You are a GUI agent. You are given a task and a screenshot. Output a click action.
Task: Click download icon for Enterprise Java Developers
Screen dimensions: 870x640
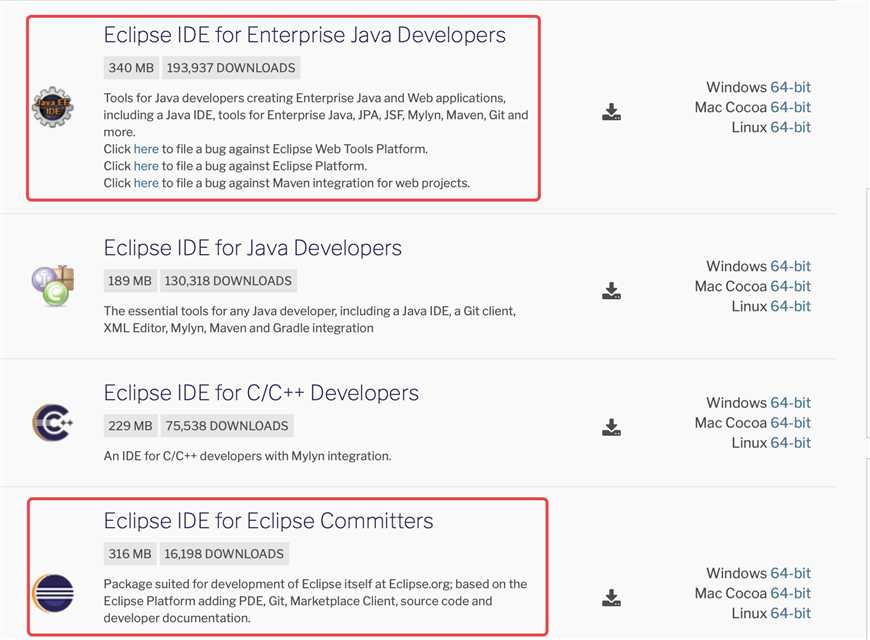611,112
